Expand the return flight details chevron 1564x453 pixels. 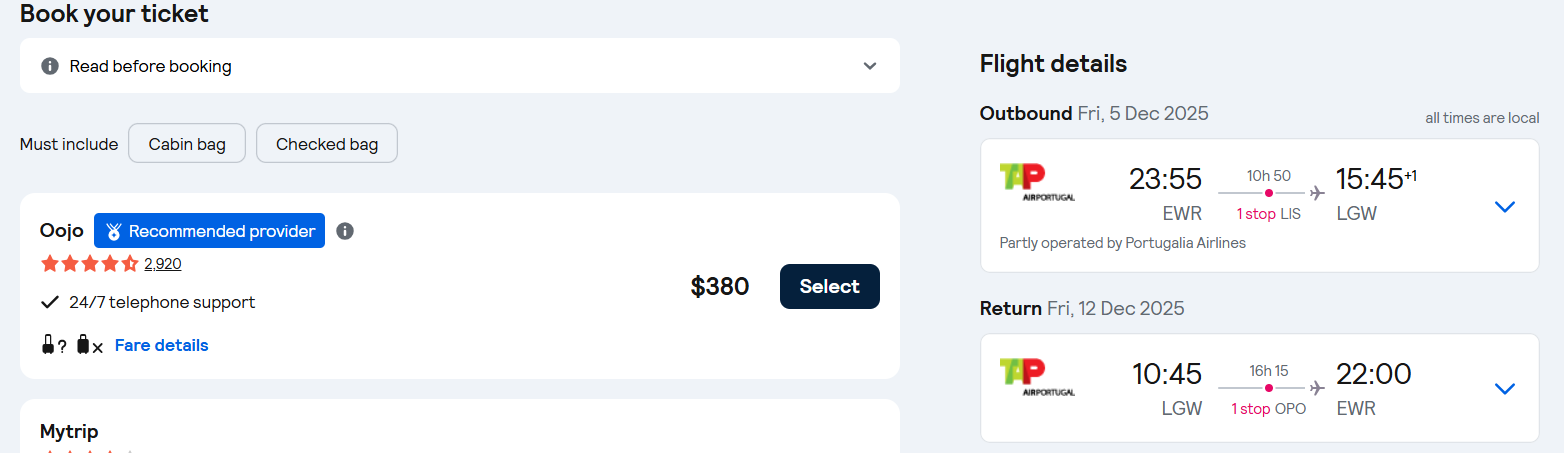pyautogui.click(x=1504, y=388)
